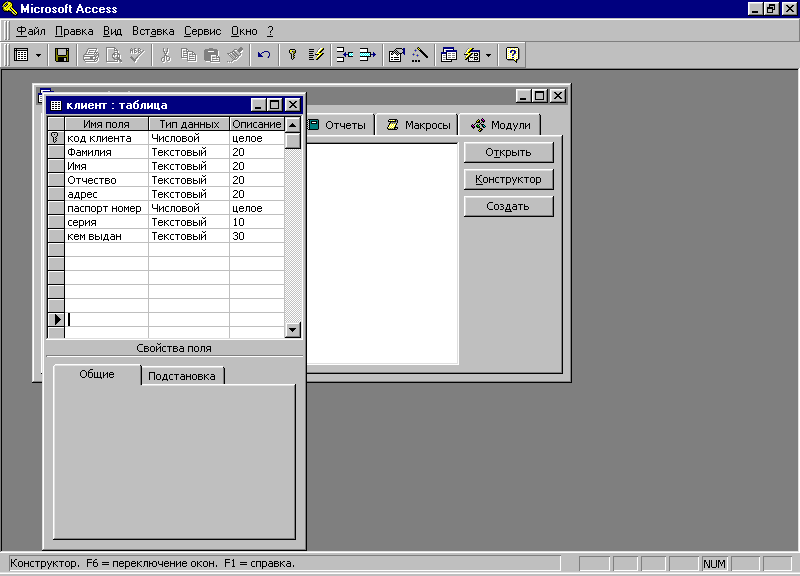The image size is (800, 576).
Task: Click the Paste clipboard icon
Action: click(x=212, y=55)
